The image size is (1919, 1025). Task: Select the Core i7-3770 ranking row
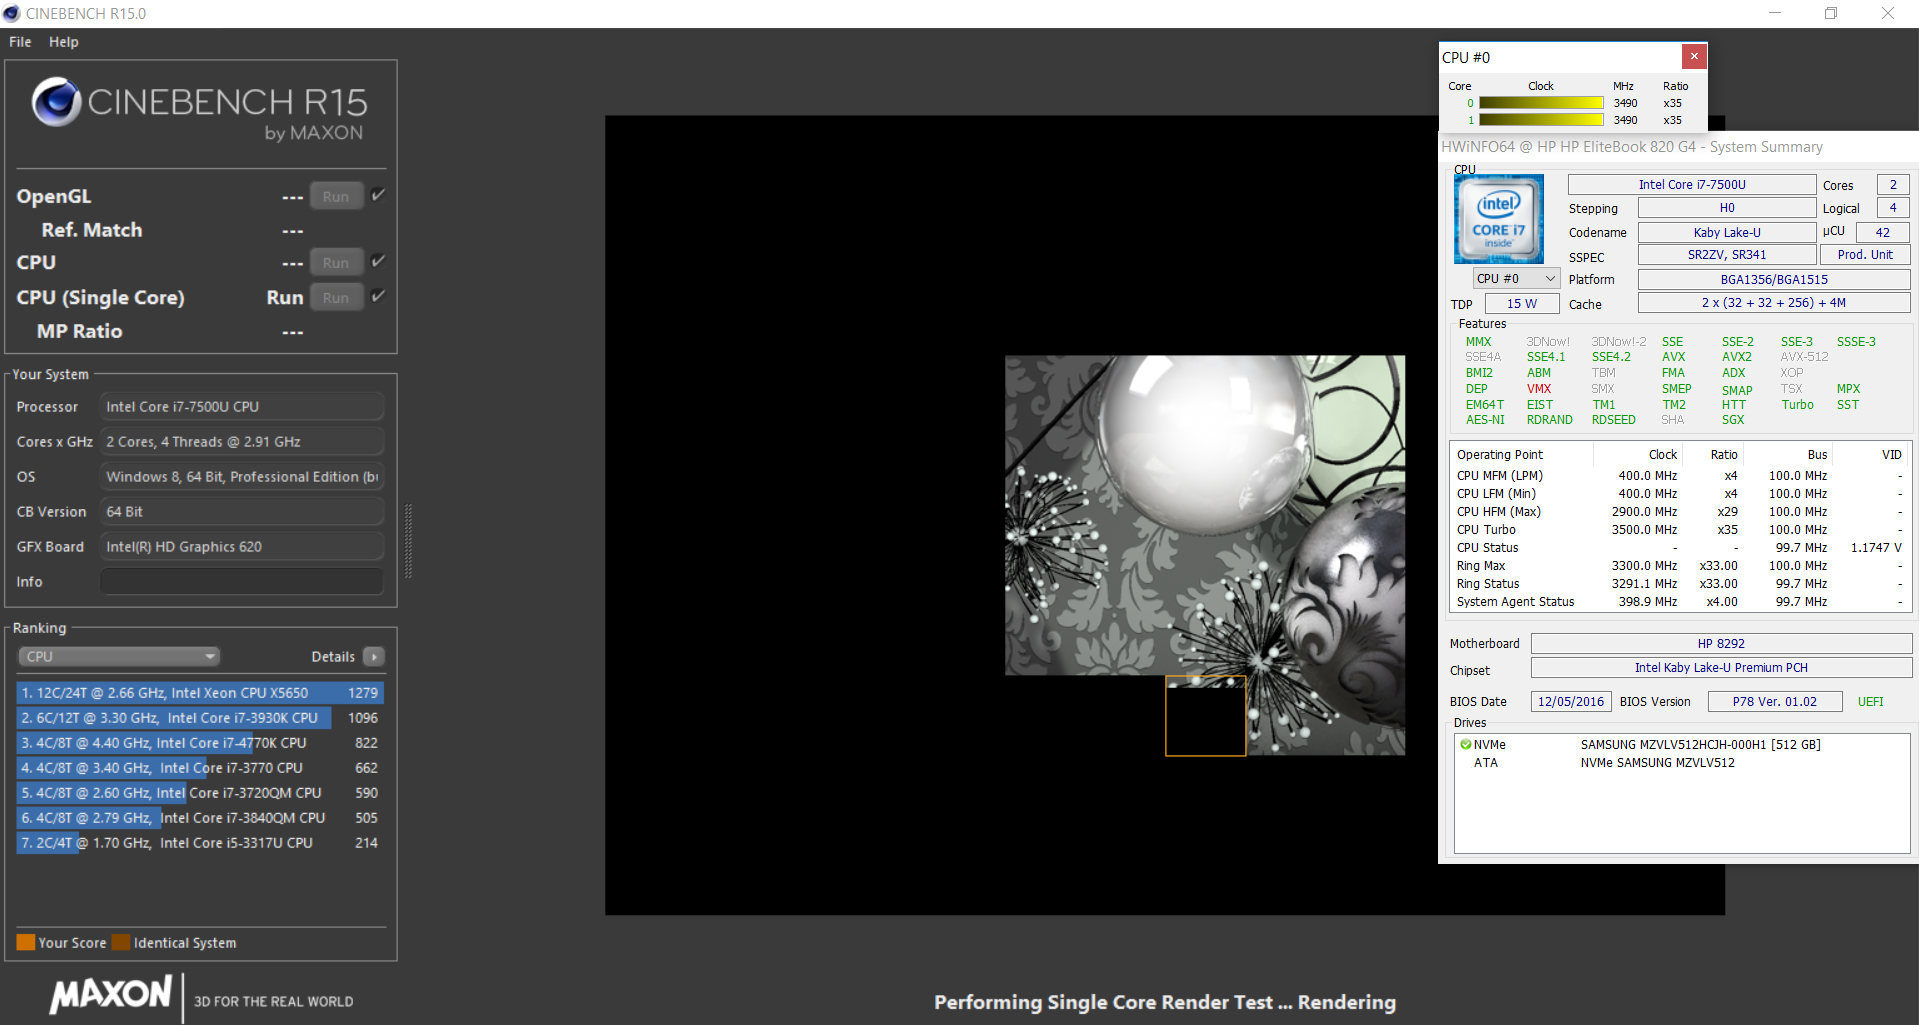coord(200,768)
